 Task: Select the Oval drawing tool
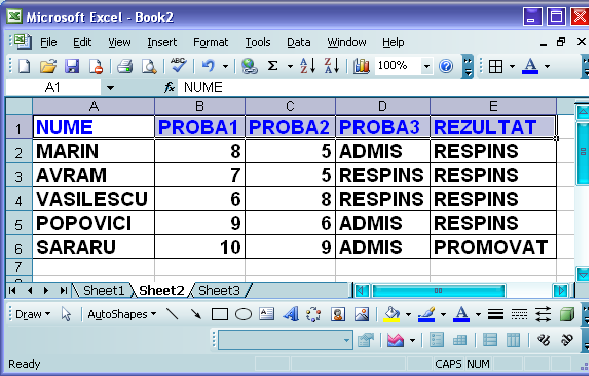(243, 314)
